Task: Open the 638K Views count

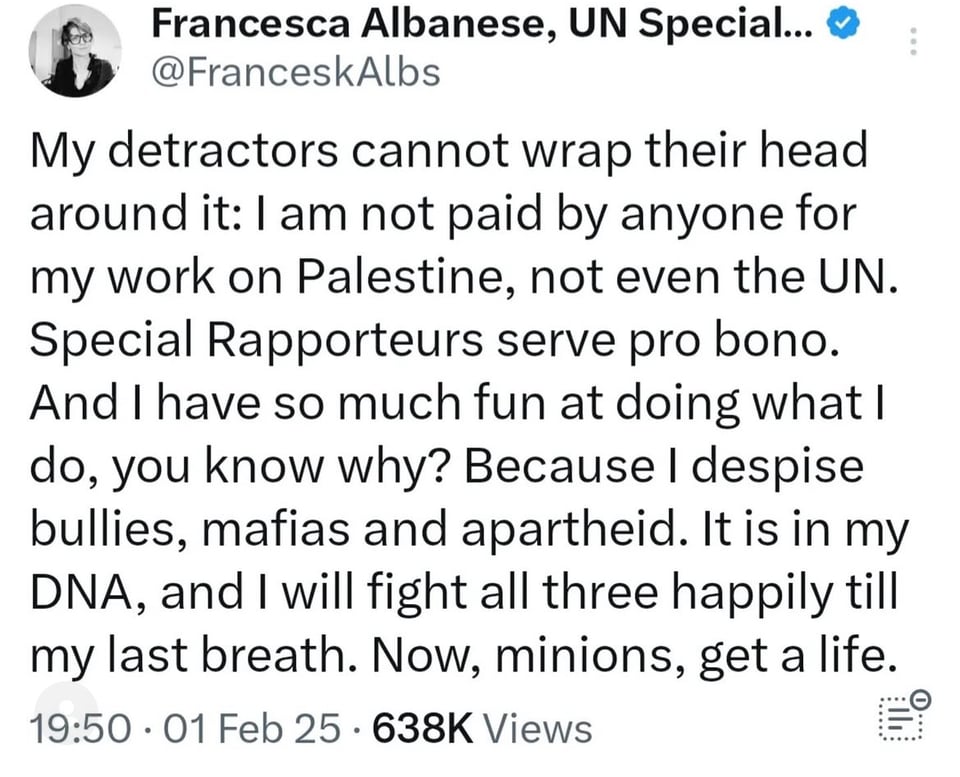Action: pyautogui.click(x=481, y=729)
